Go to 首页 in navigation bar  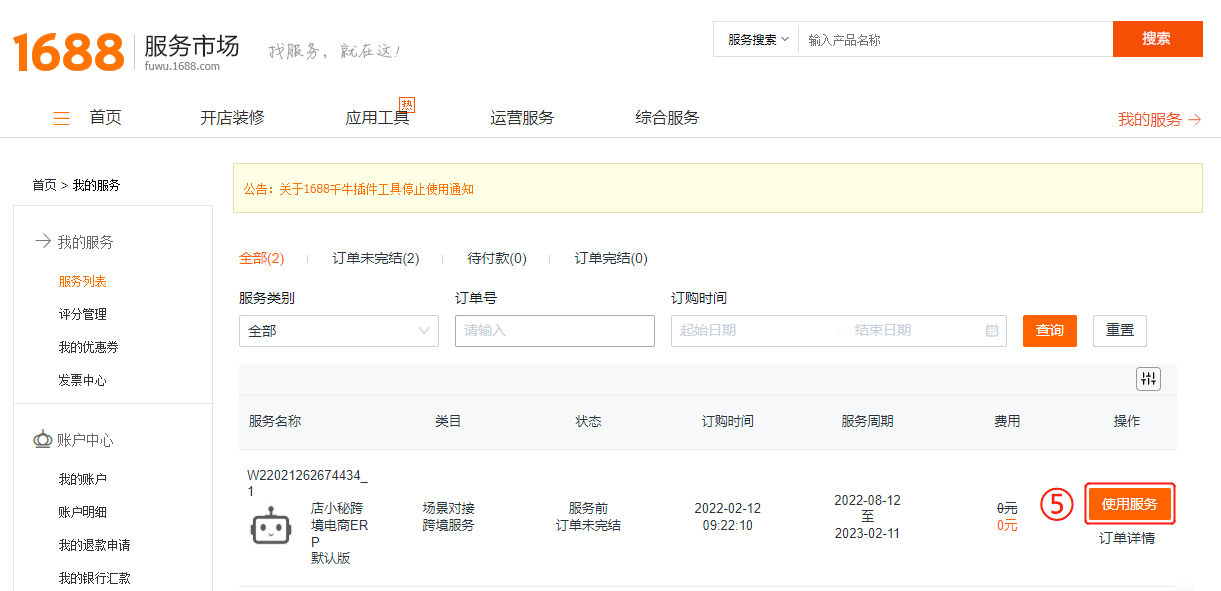click(x=105, y=118)
